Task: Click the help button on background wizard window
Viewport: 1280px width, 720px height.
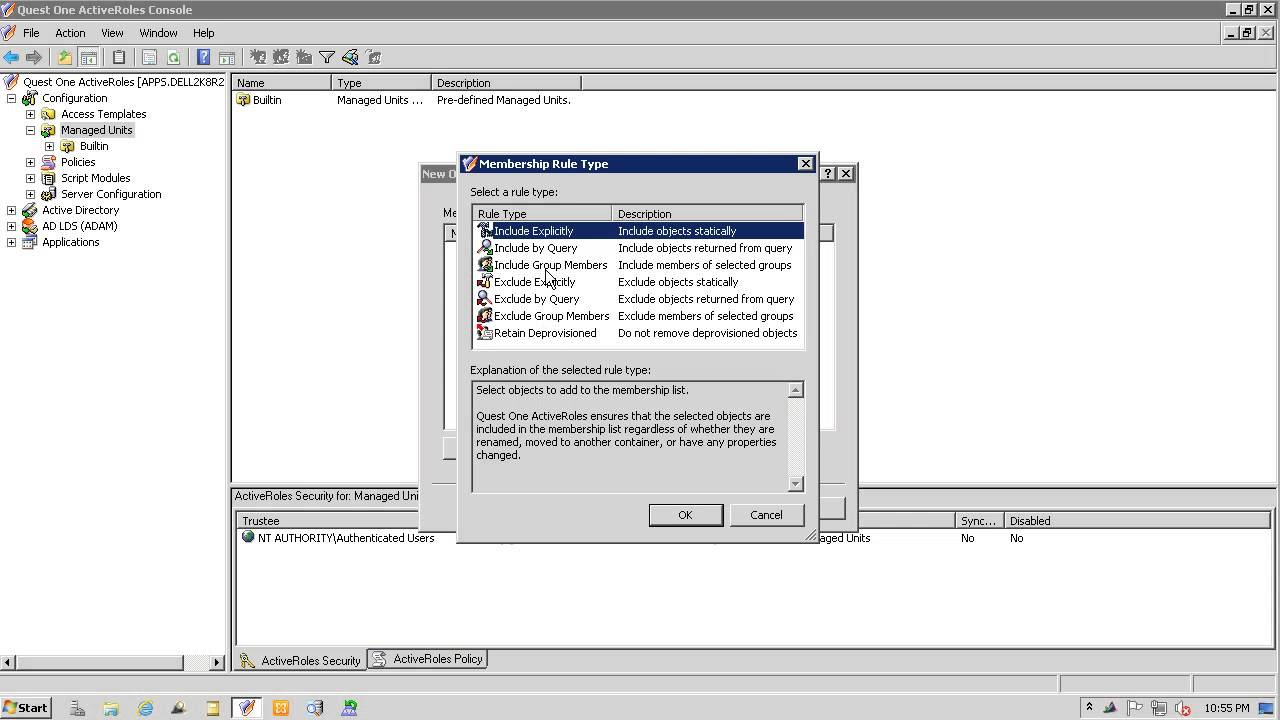Action: (827, 173)
